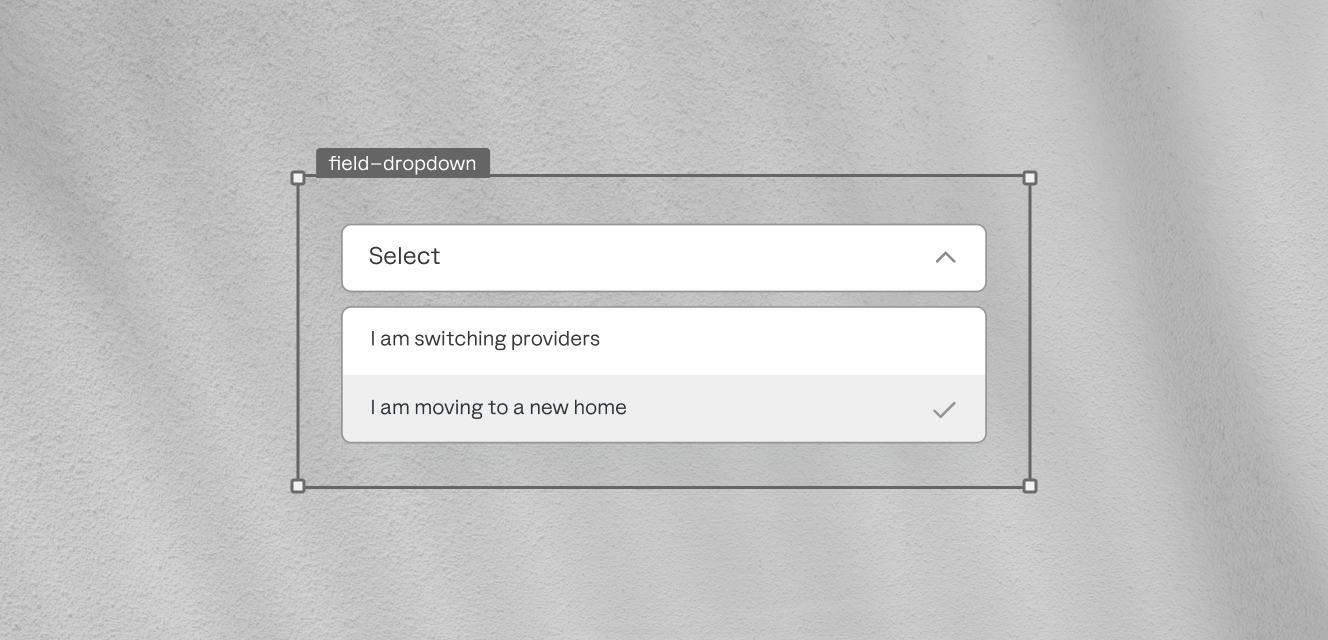Click the empty canvas outside the frame
Image resolution: width=1328 pixels, height=640 pixels.
[x=150, y=560]
